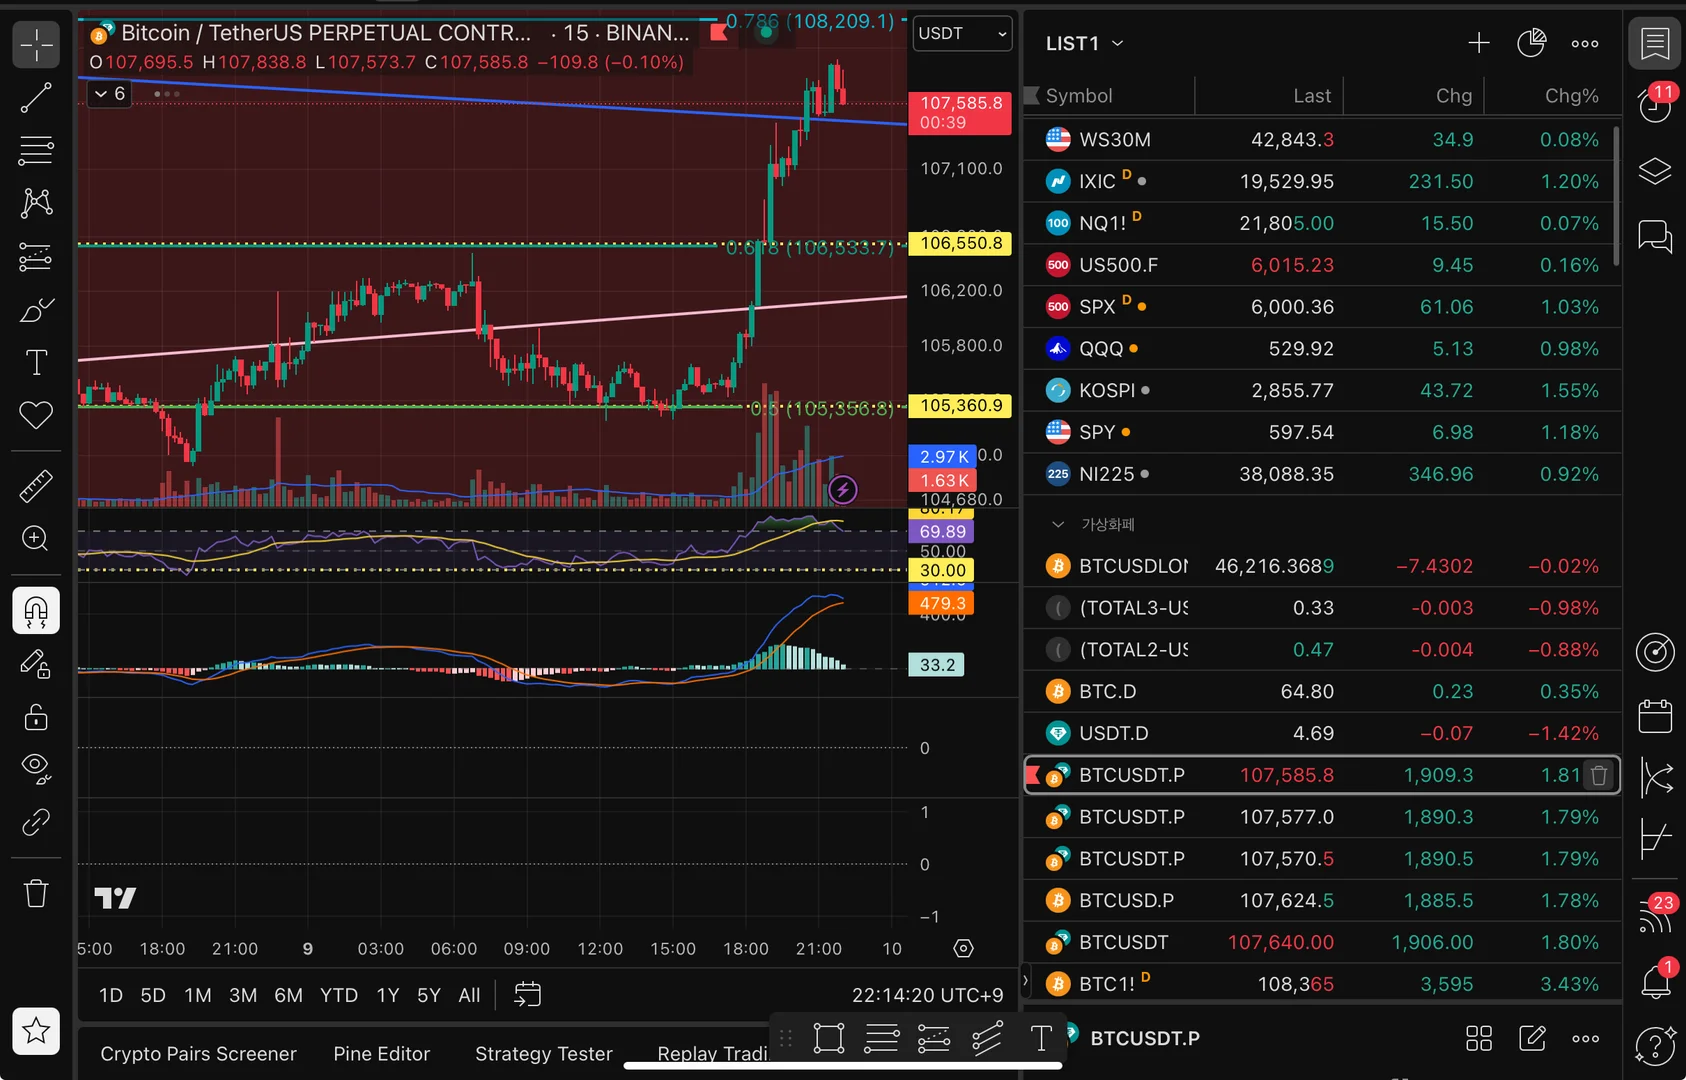Open the grid layout icon beside BTCUSDT.P details

click(x=1479, y=1038)
